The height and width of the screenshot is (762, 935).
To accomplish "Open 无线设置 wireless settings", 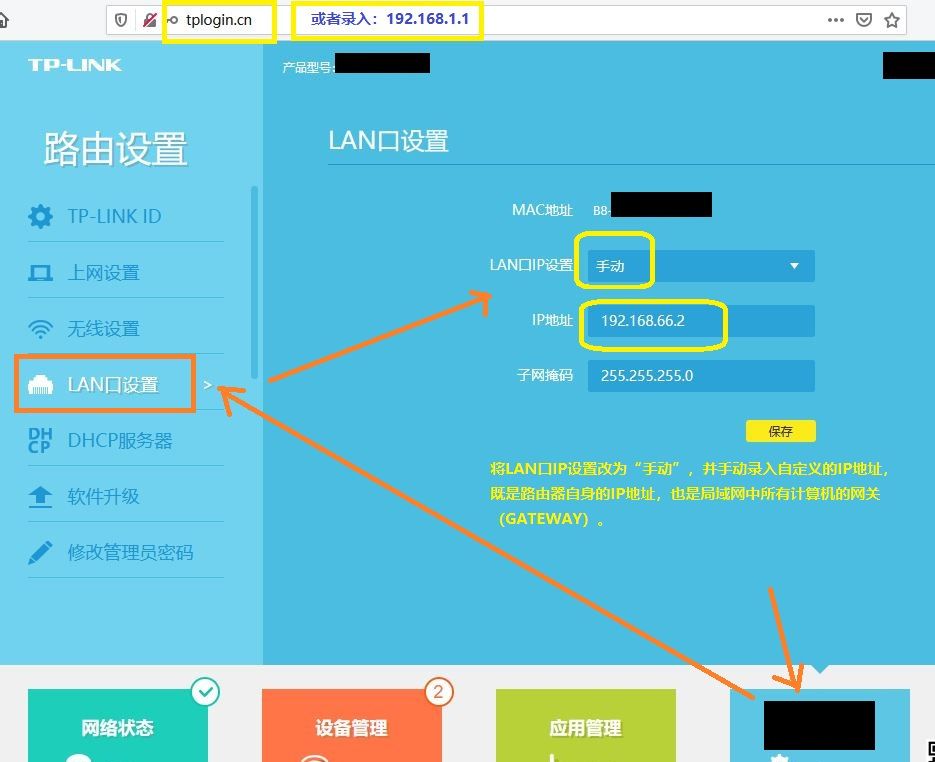I will pos(126,329).
